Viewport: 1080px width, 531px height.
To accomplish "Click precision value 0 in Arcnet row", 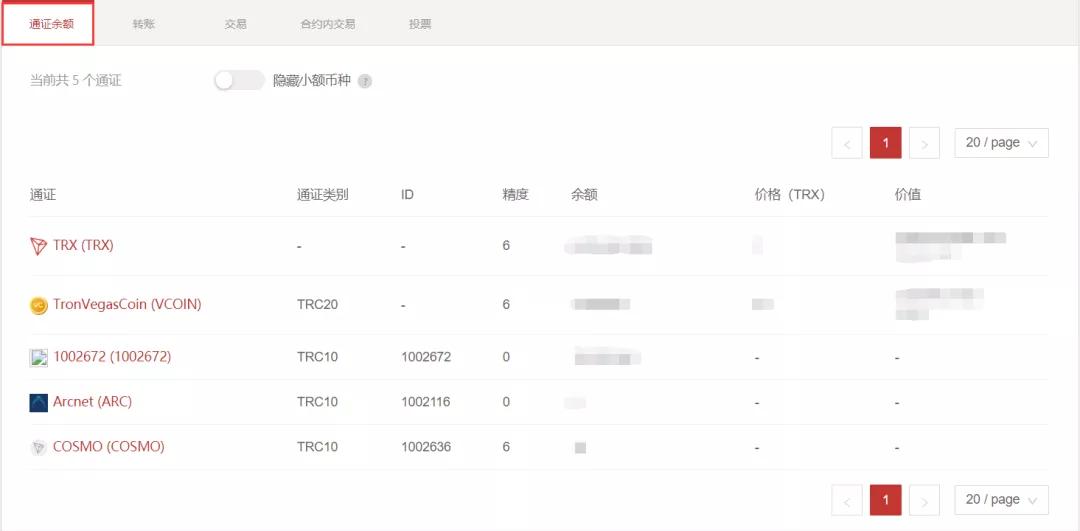I will 506,402.
